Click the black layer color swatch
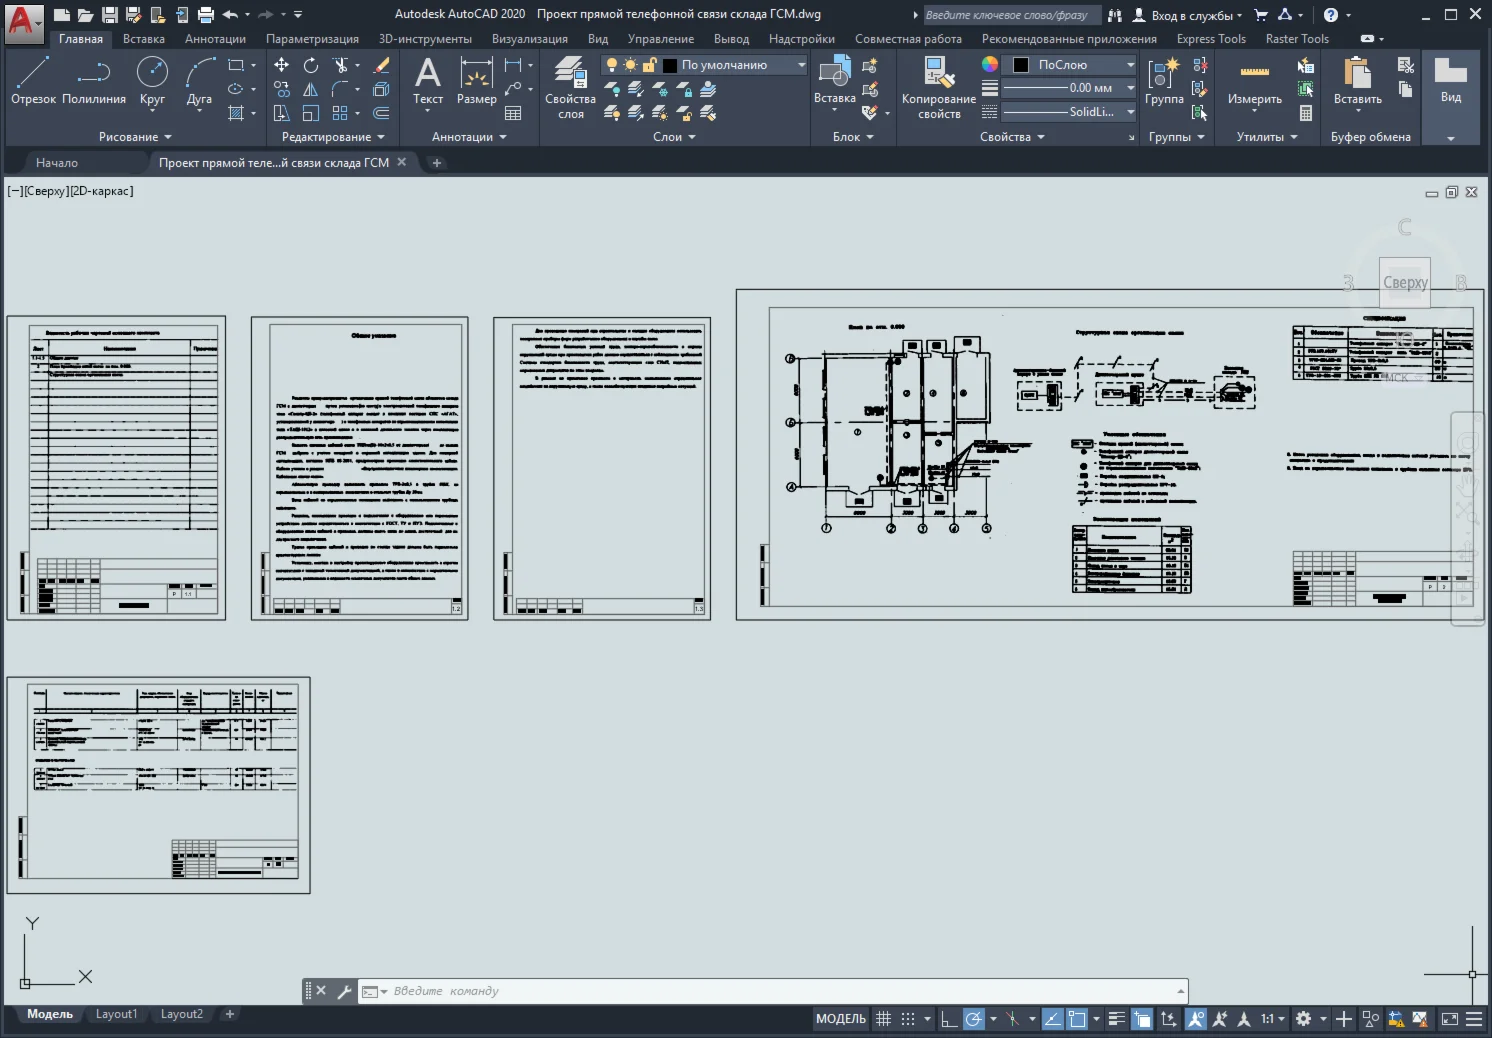The image size is (1492, 1038). tap(670, 65)
